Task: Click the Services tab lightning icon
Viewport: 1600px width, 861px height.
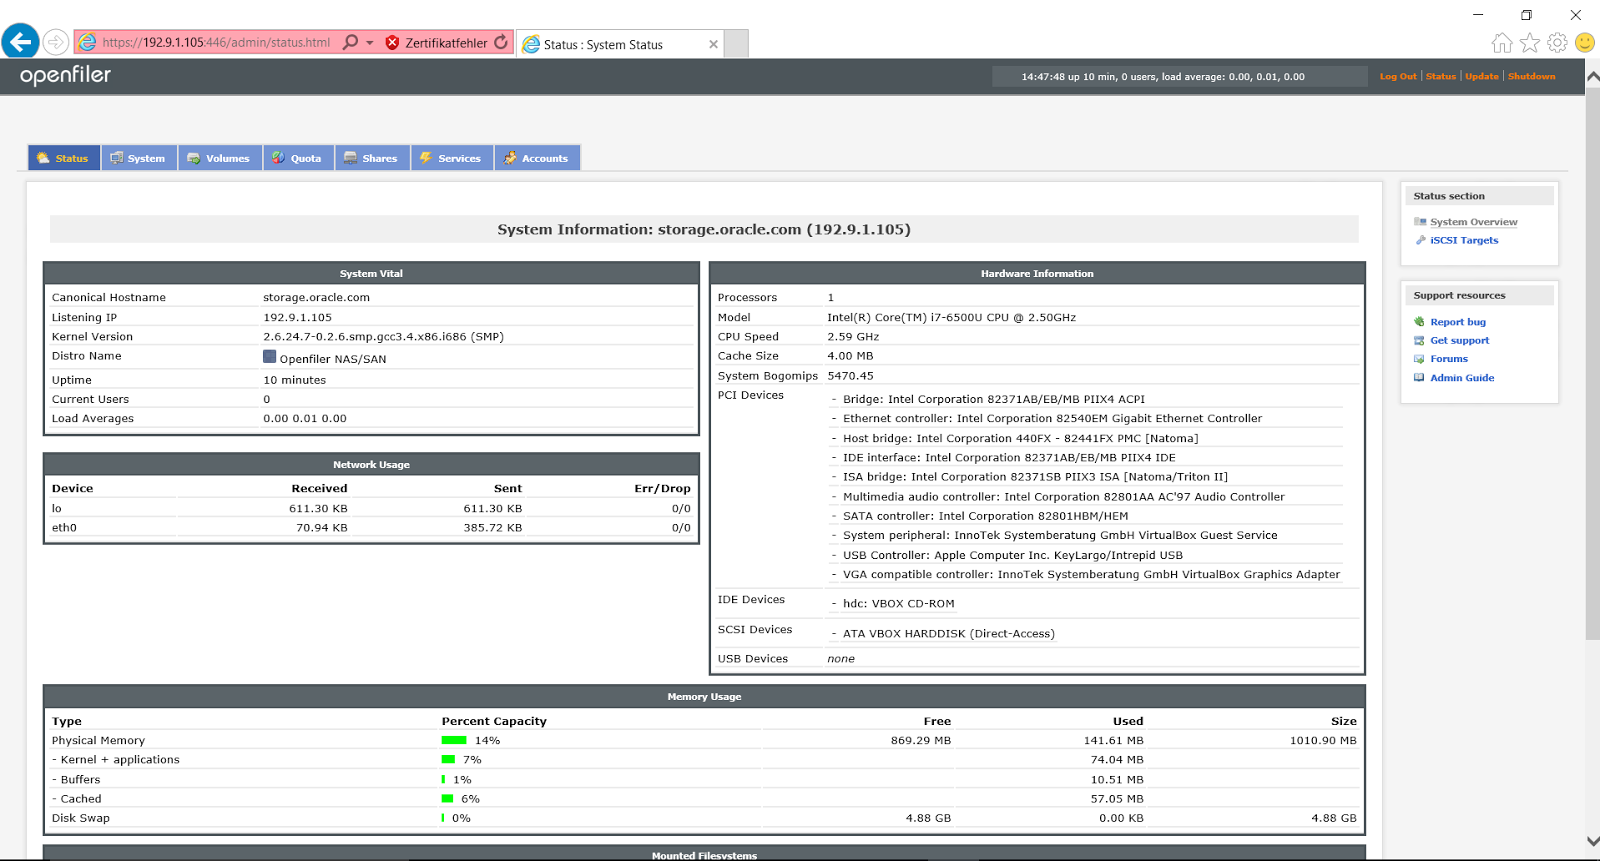Action: pos(426,158)
